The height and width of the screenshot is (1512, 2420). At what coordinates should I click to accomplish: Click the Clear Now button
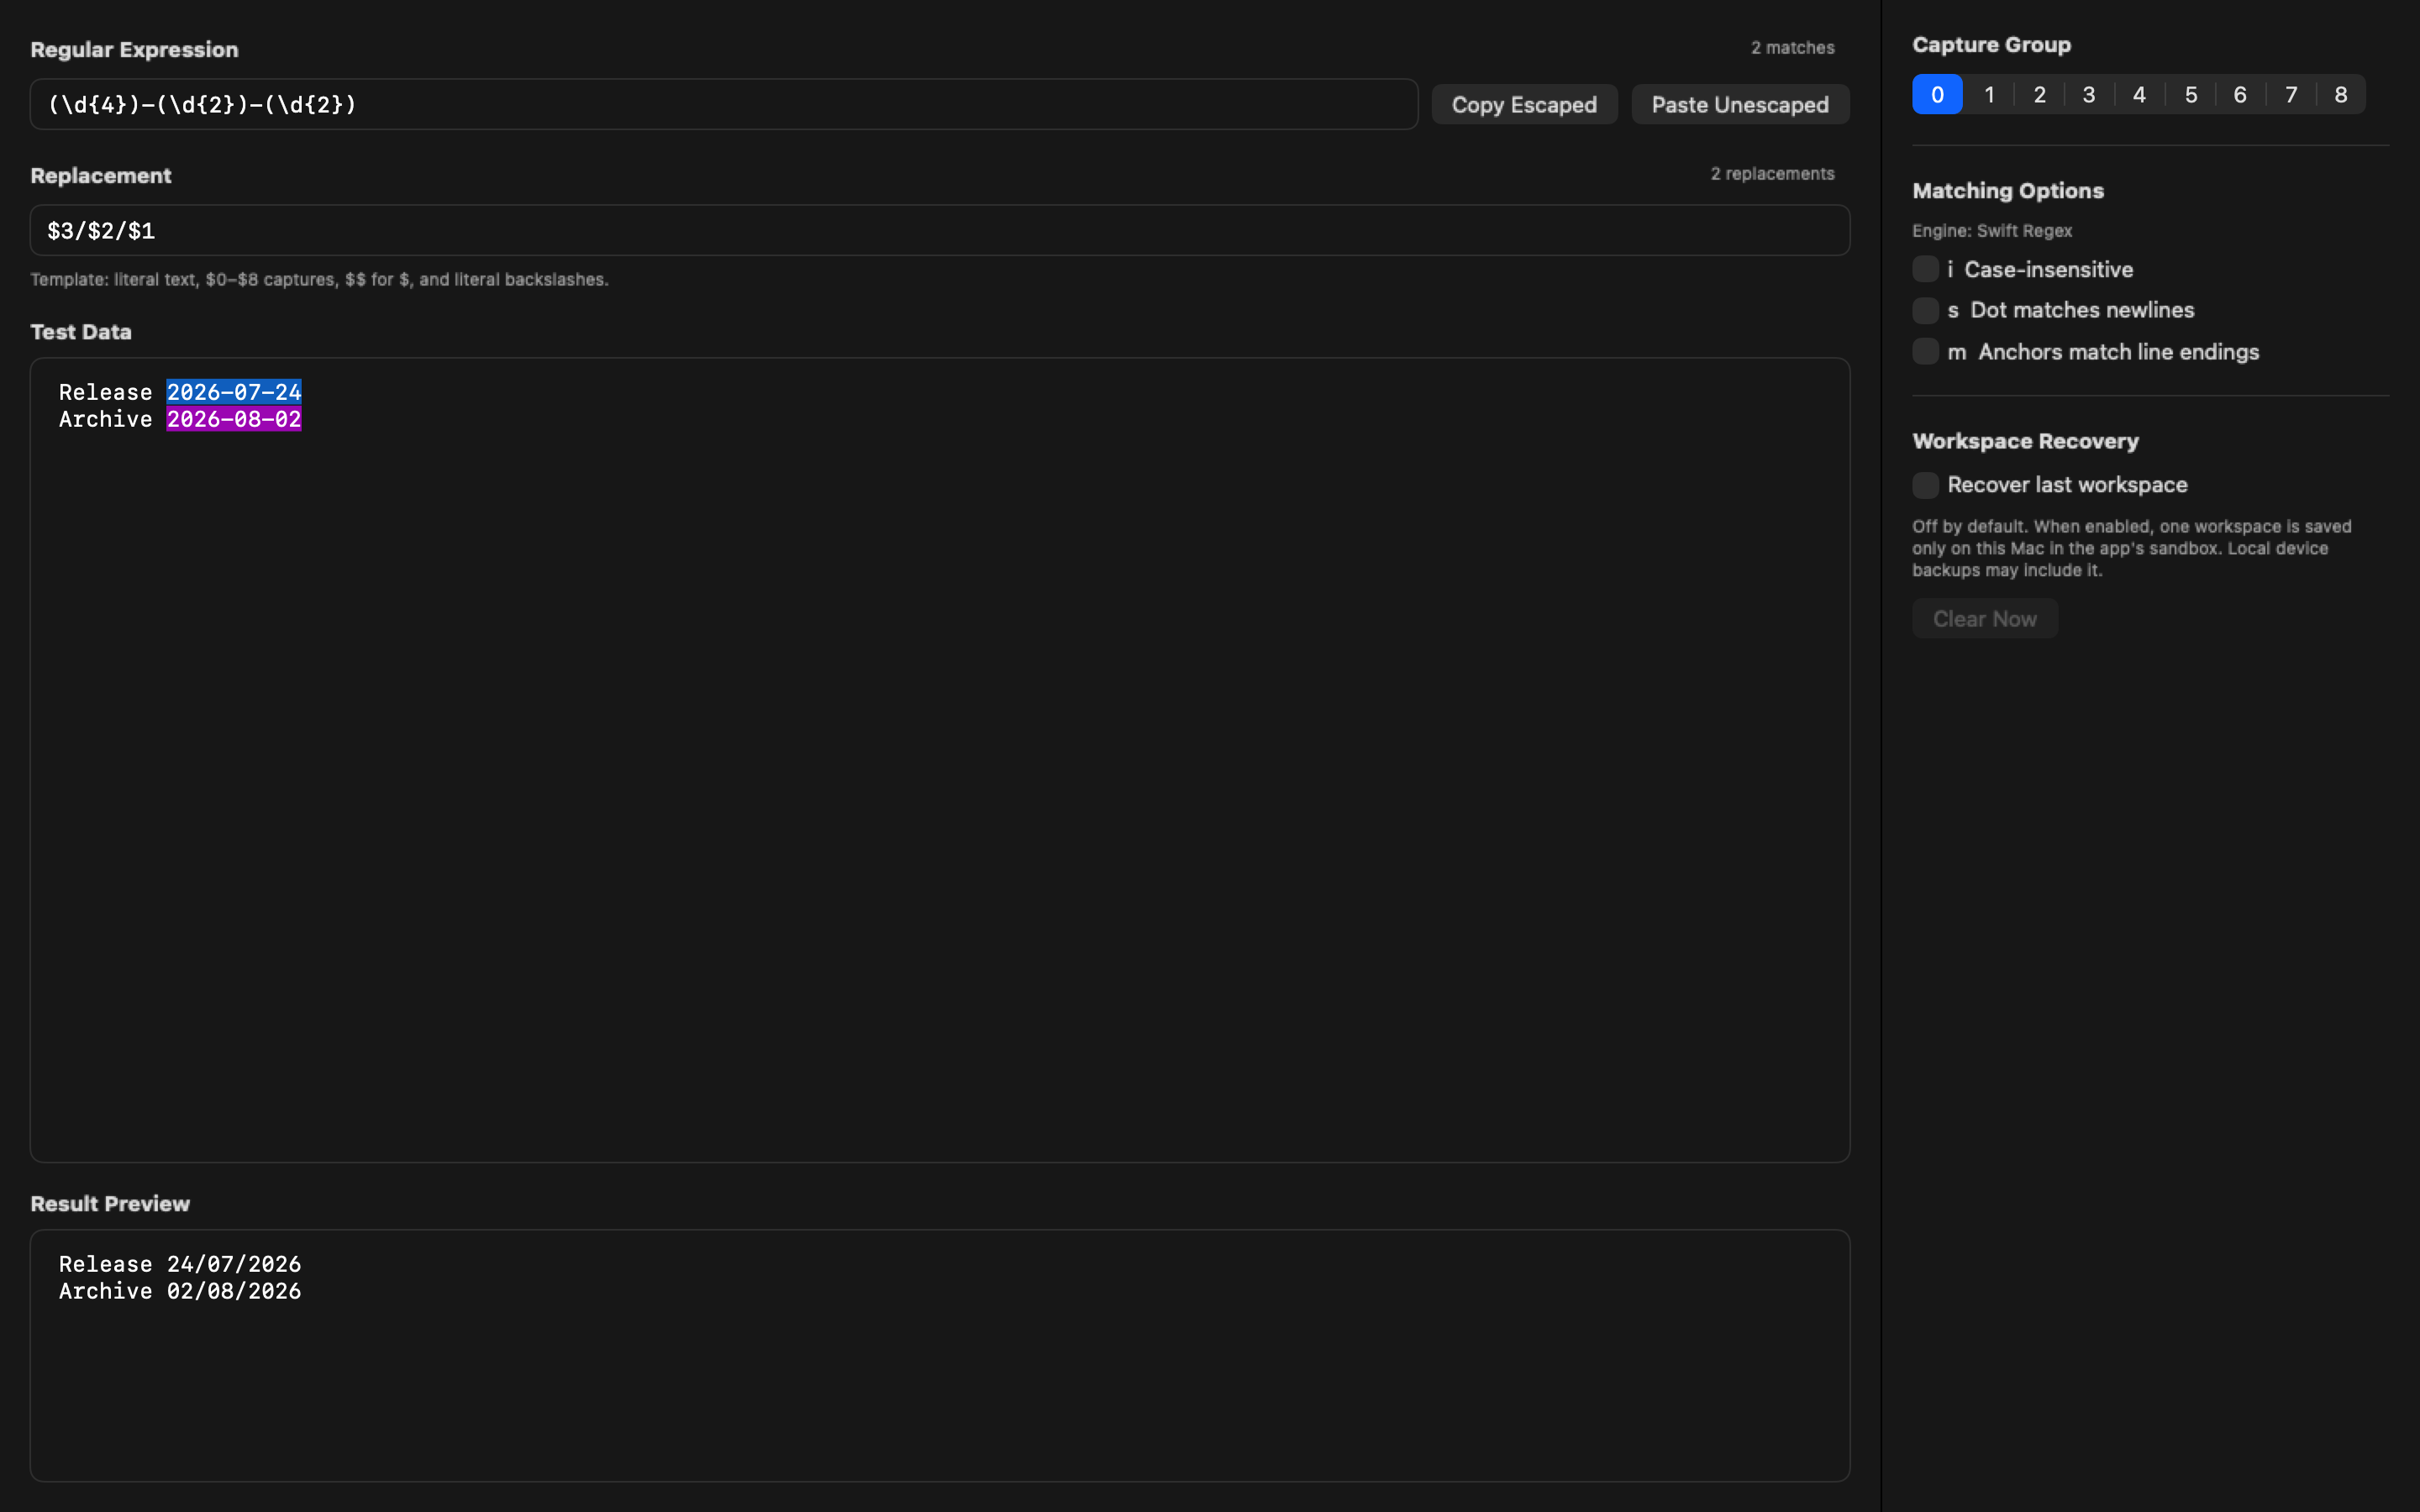pyautogui.click(x=1985, y=619)
